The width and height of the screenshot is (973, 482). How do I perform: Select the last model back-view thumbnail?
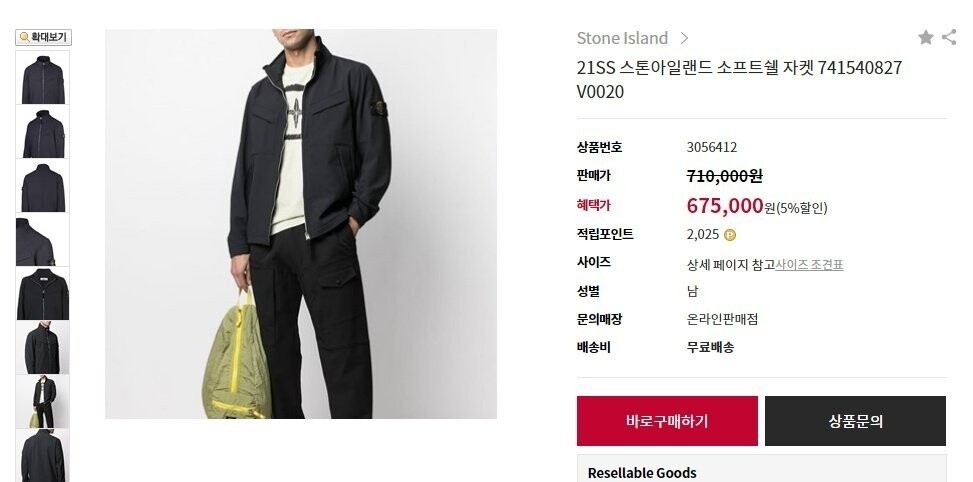point(43,456)
